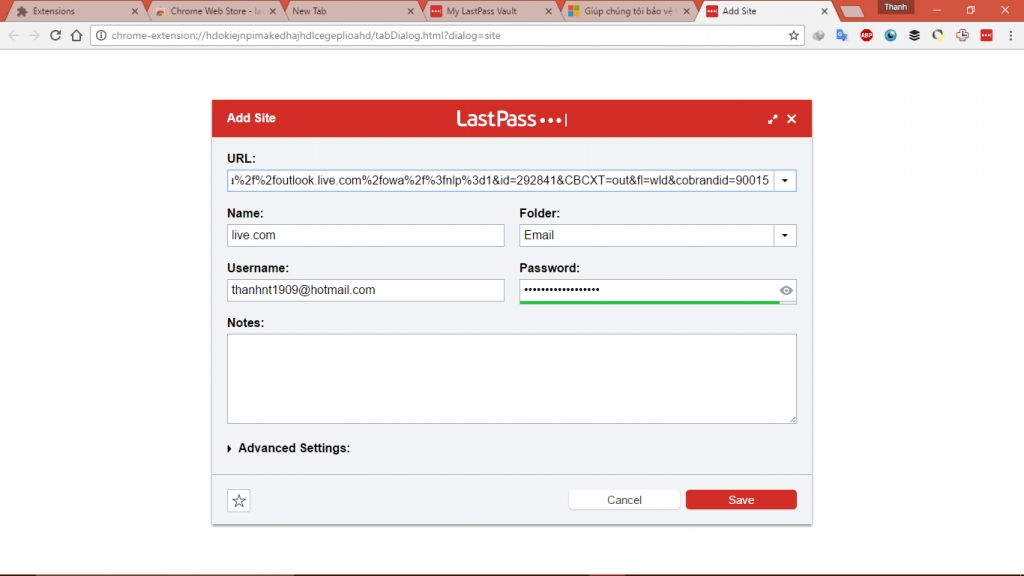Click the Name field containing live.com
Image resolution: width=1024 pixels, height=576 pixels.
[366, 236]
